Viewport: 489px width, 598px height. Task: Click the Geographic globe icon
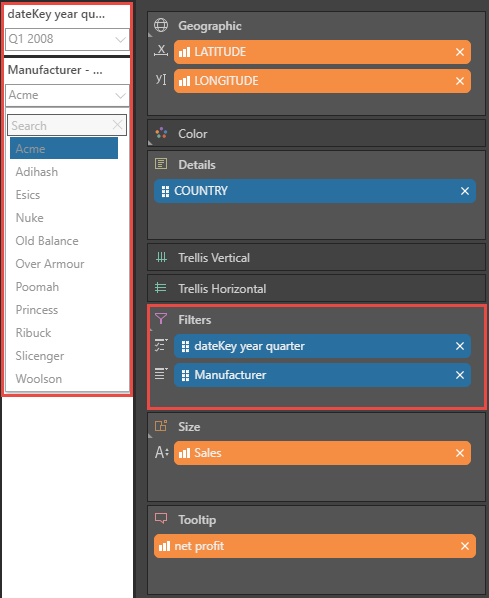tap(161, 25)
